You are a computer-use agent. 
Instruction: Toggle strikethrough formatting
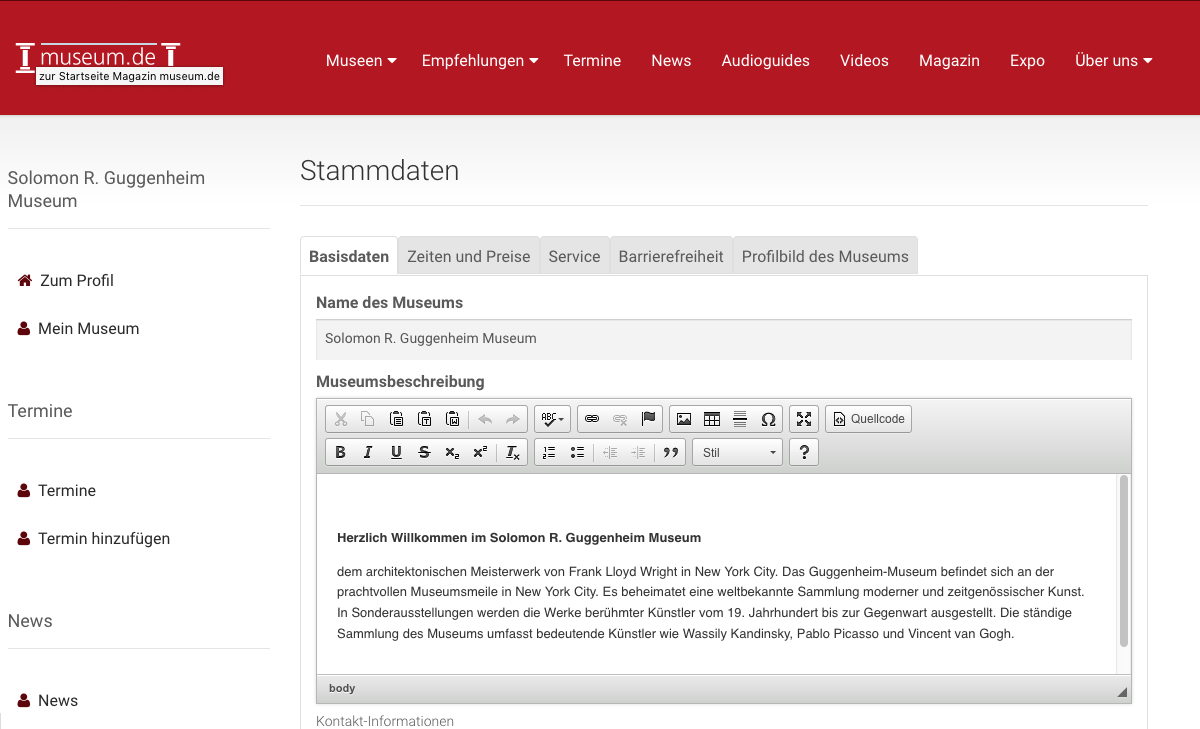coord(424,453)
